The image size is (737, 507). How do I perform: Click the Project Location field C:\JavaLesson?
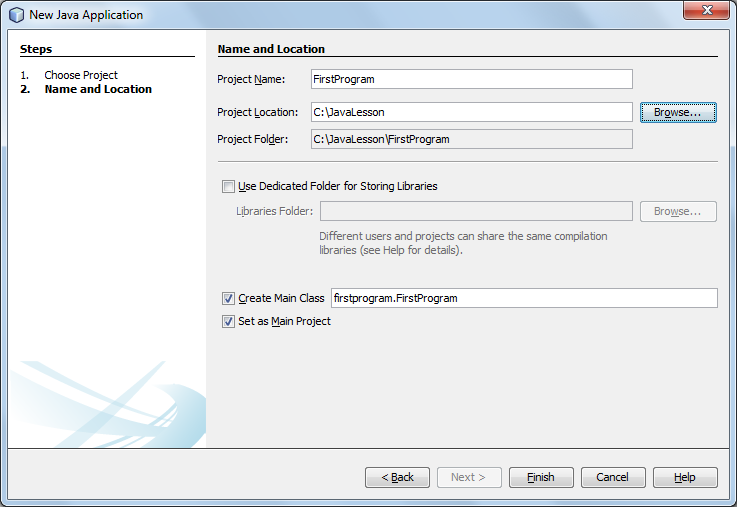pyautogui.click(x=472, y=112)
